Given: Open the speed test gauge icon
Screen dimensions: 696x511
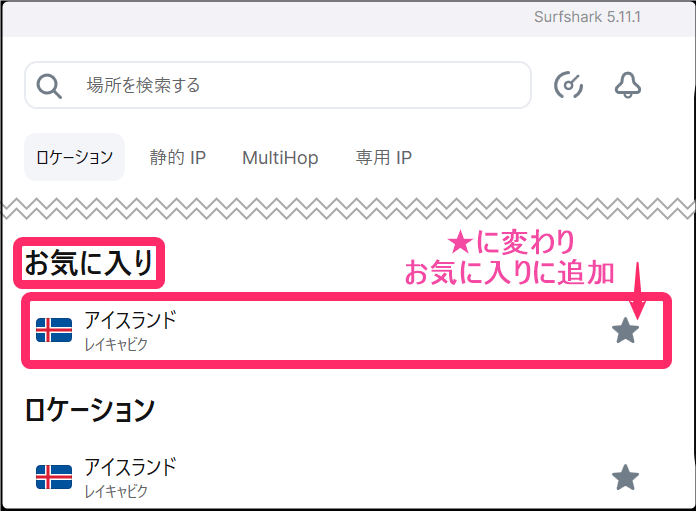Looking at the screenshot, I should [568, 85].
